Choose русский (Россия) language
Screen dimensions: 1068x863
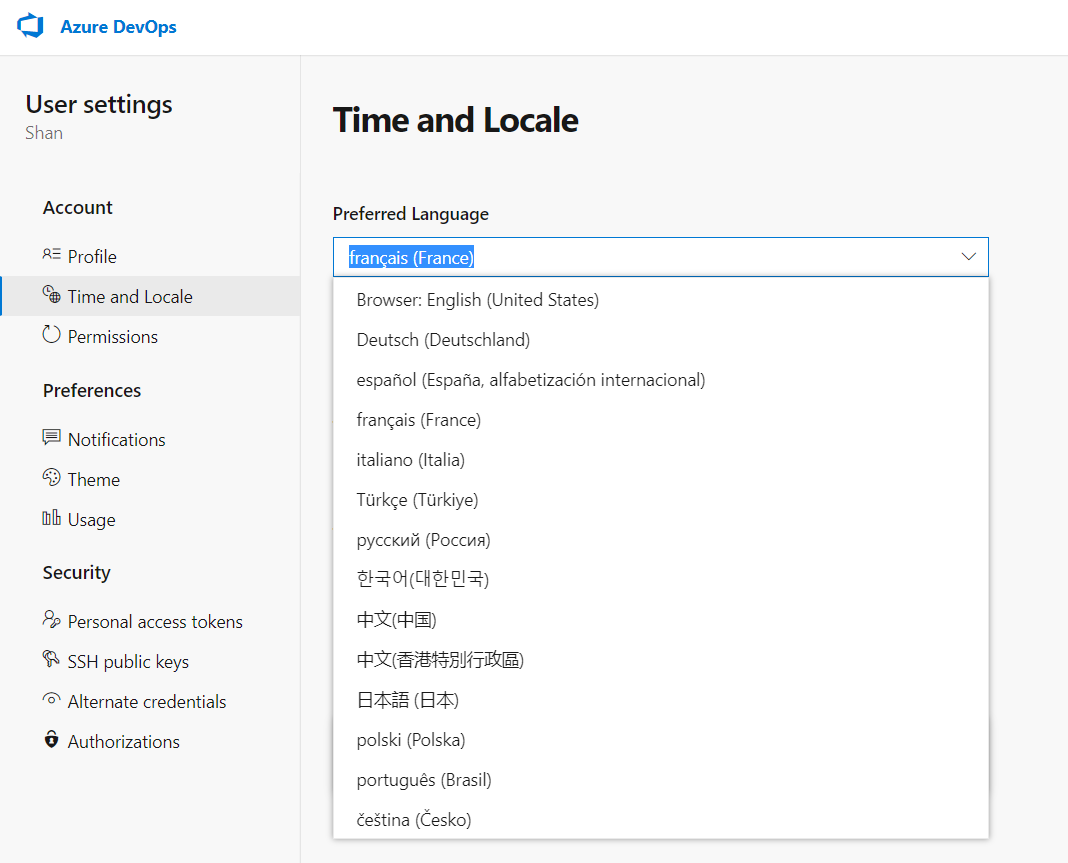[x=661, y=539]
